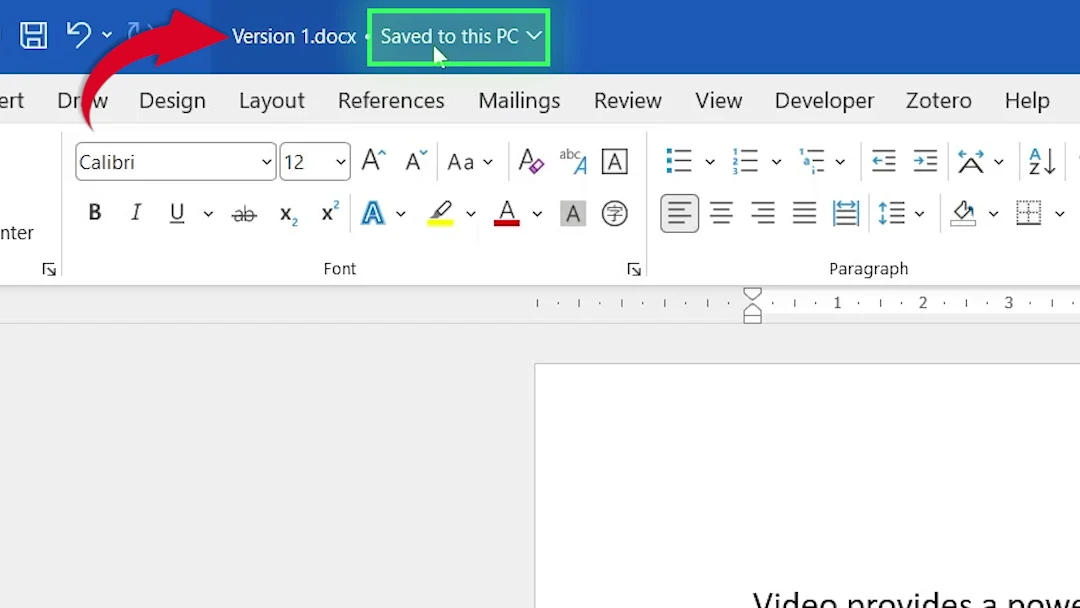This screenshot has height=608, width=1080.
Task: Toggle Italic formatting
Action: 136,213
